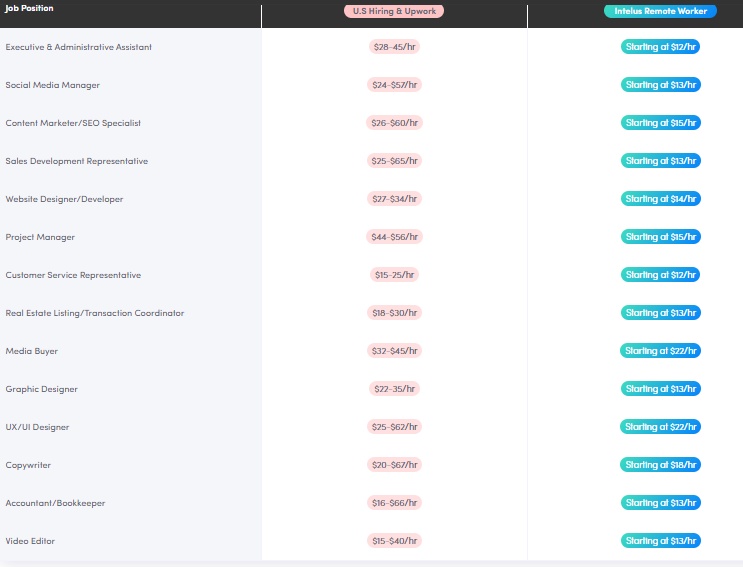Screen dimensions: 743x567
Task: Select Sales Development Representative row label
Action: pyautogui.click(x=77, y=161)
